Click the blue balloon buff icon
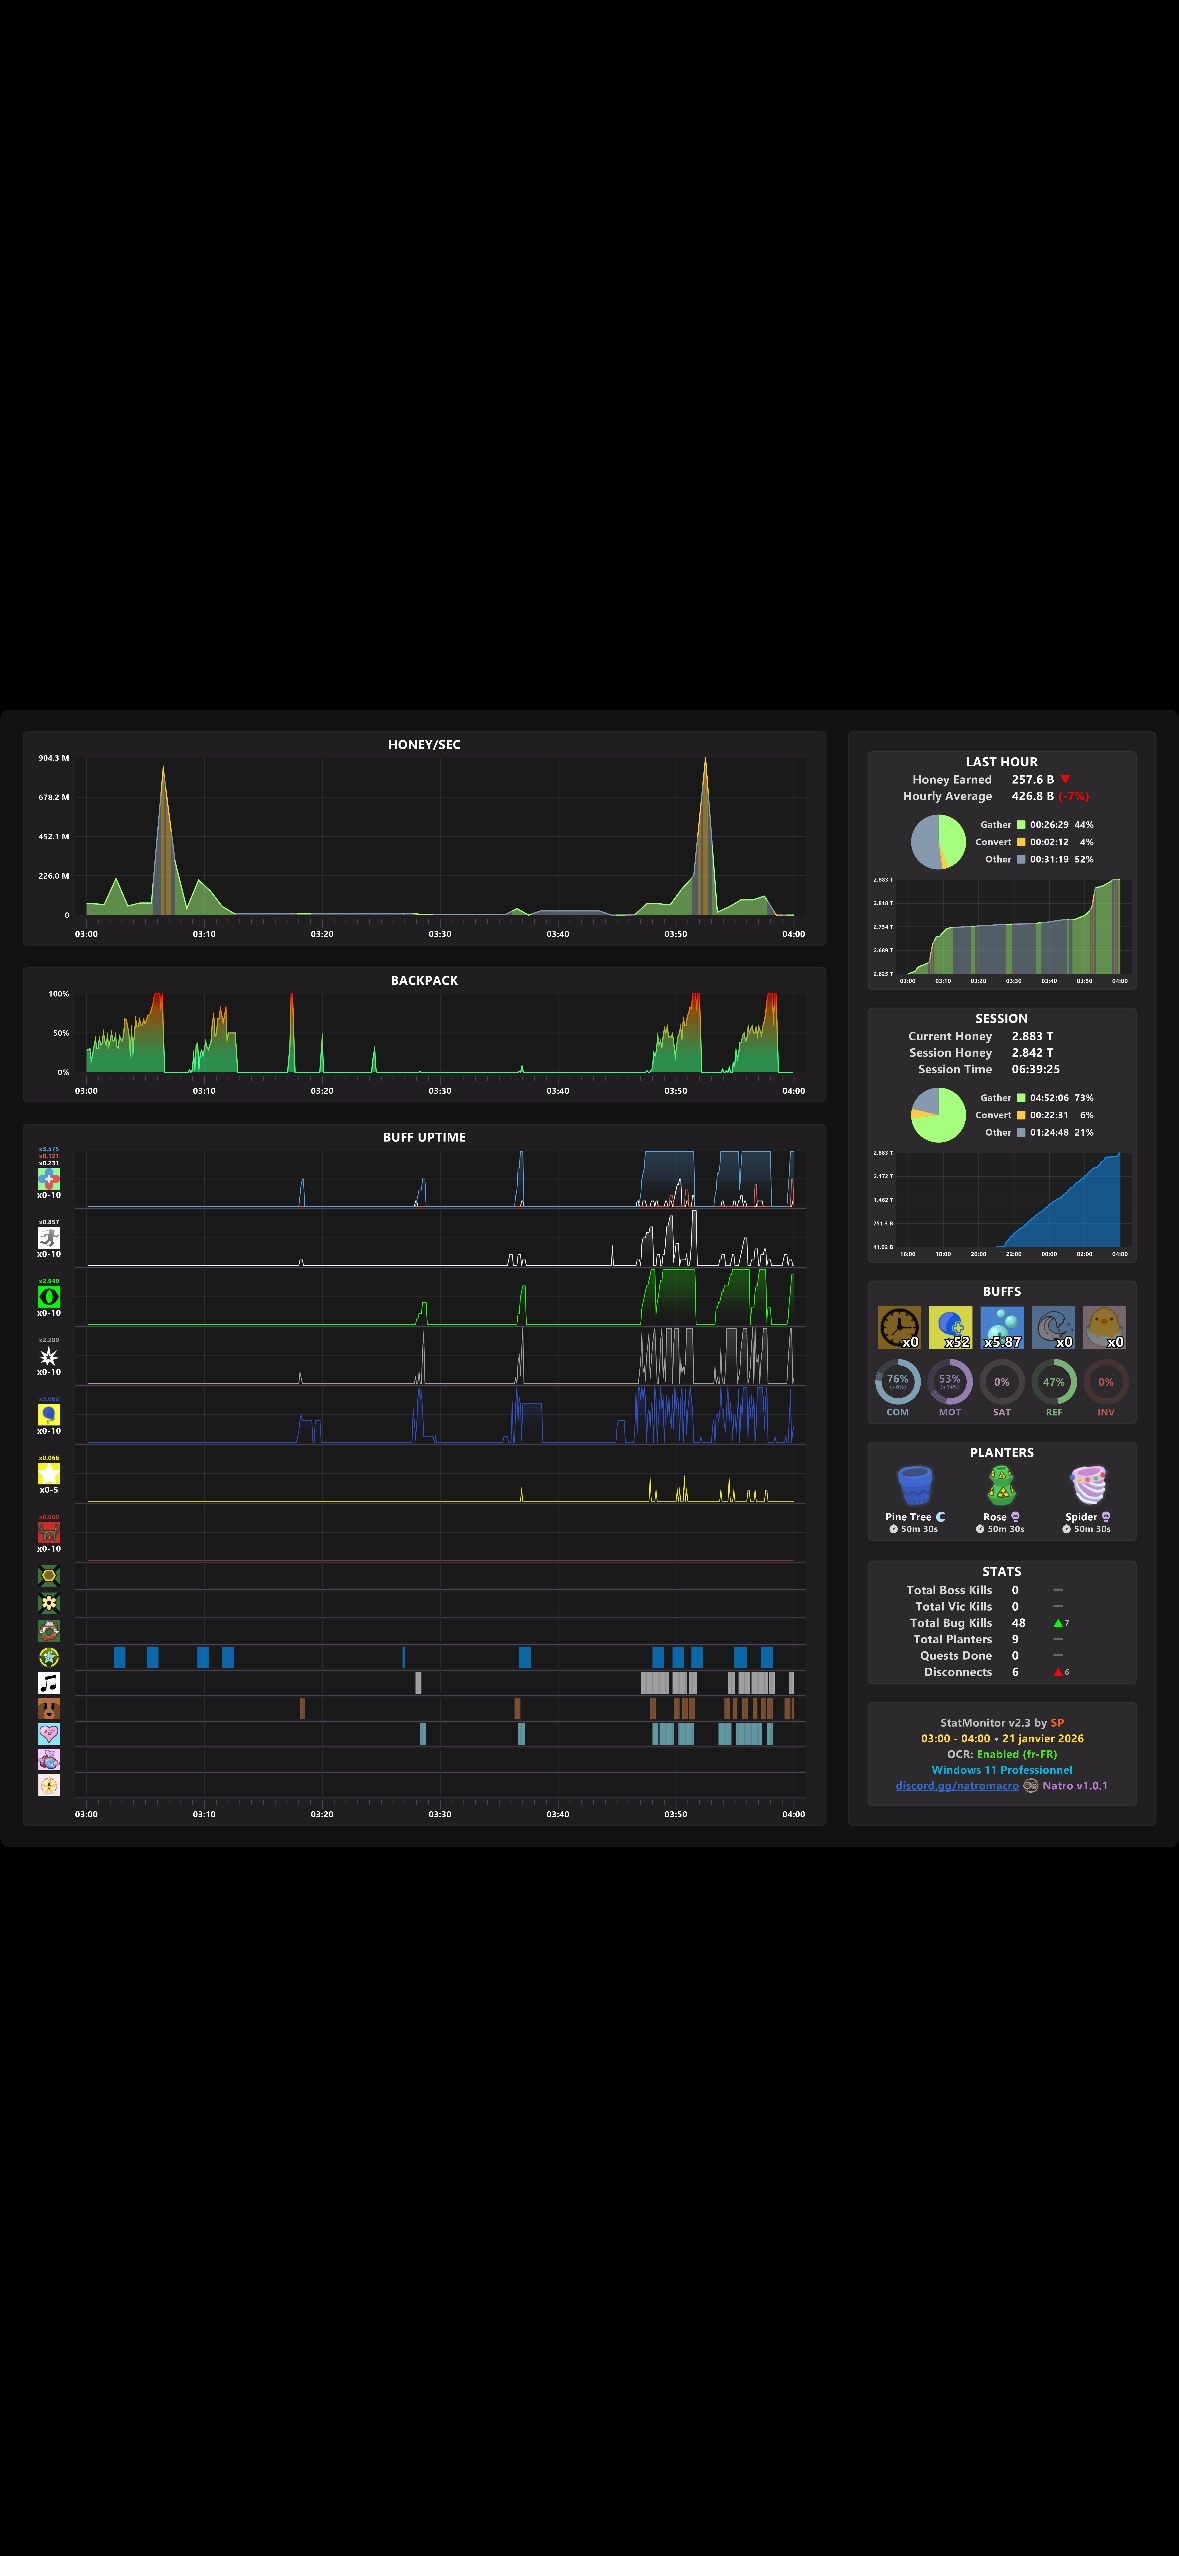Viewport: 1179px width, 2556px height. pos(49,1414)
